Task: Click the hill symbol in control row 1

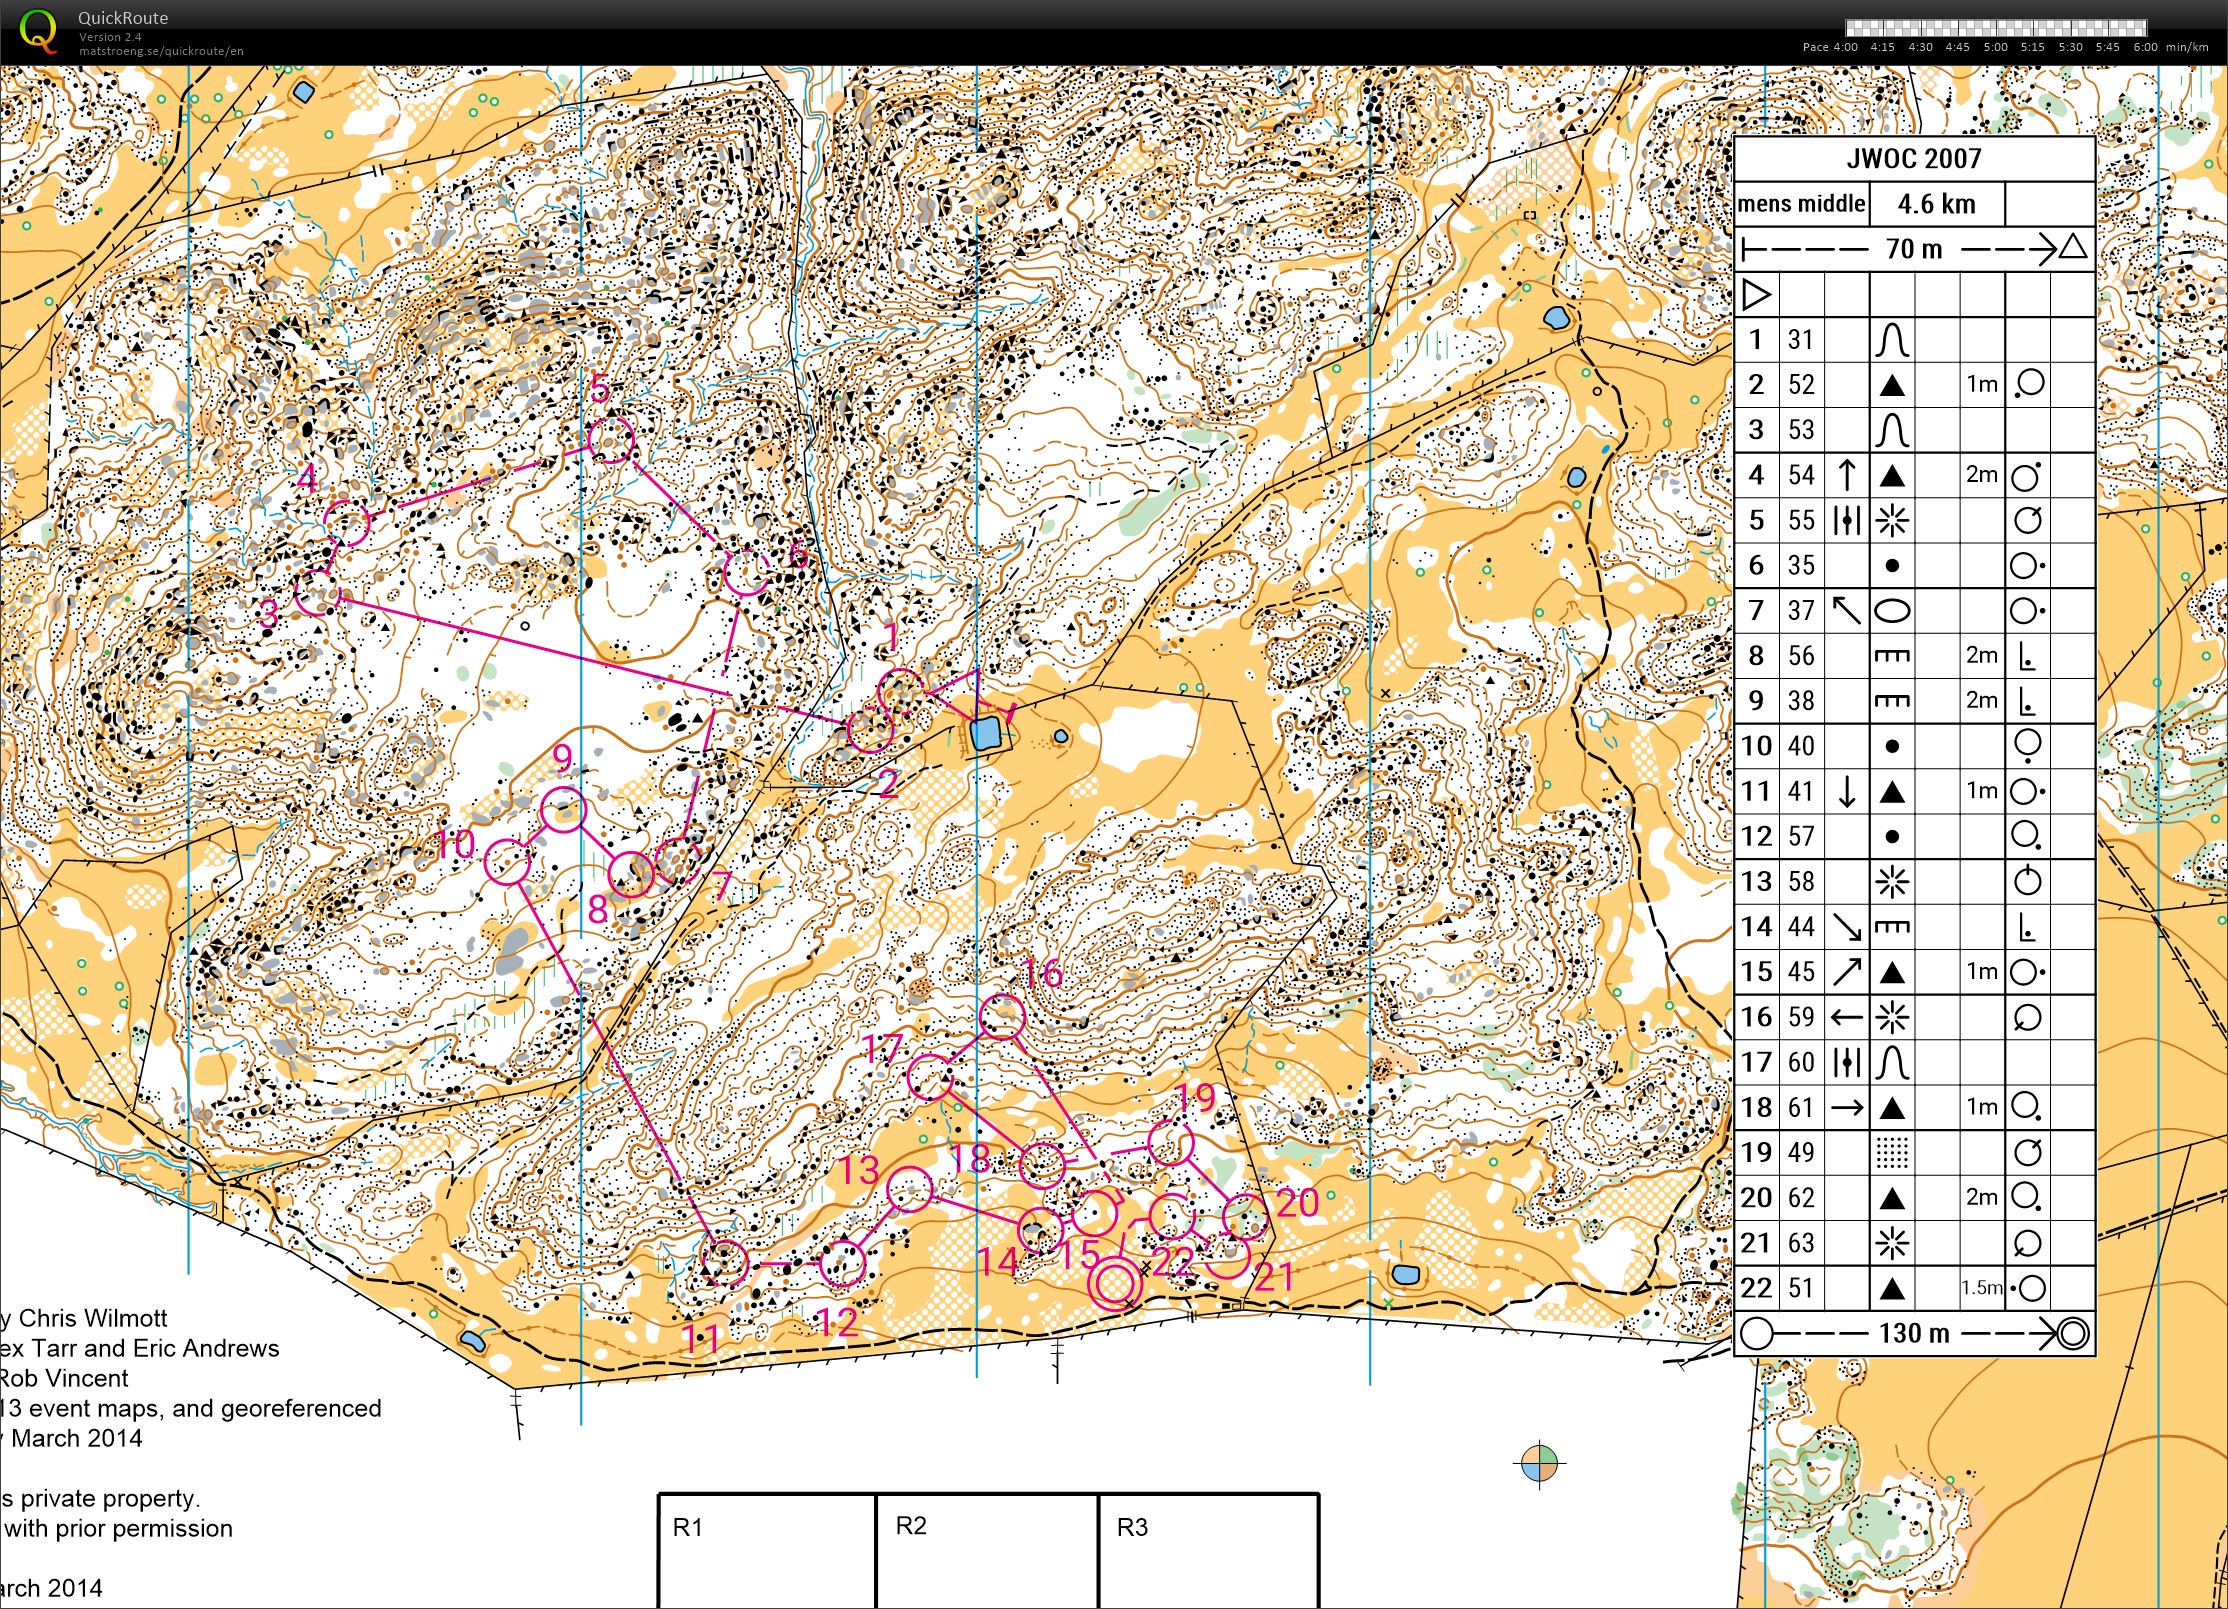Action: [x=1891, y=340]
